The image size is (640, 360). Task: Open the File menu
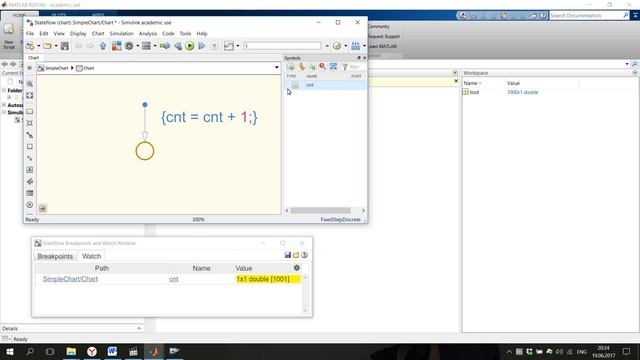(30, 33)
